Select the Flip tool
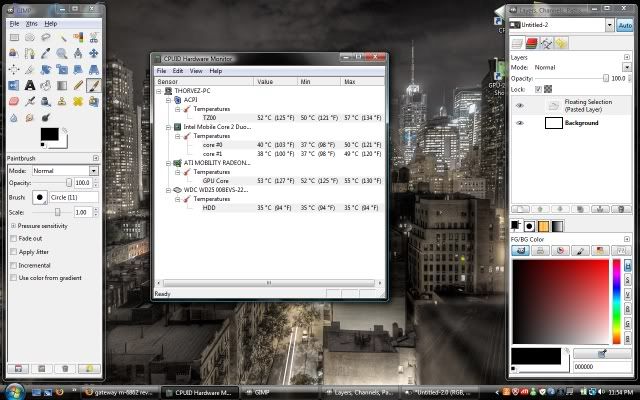The height and width of the screenshot is (400, 640). pyautogui.click(x=14, y=85)
